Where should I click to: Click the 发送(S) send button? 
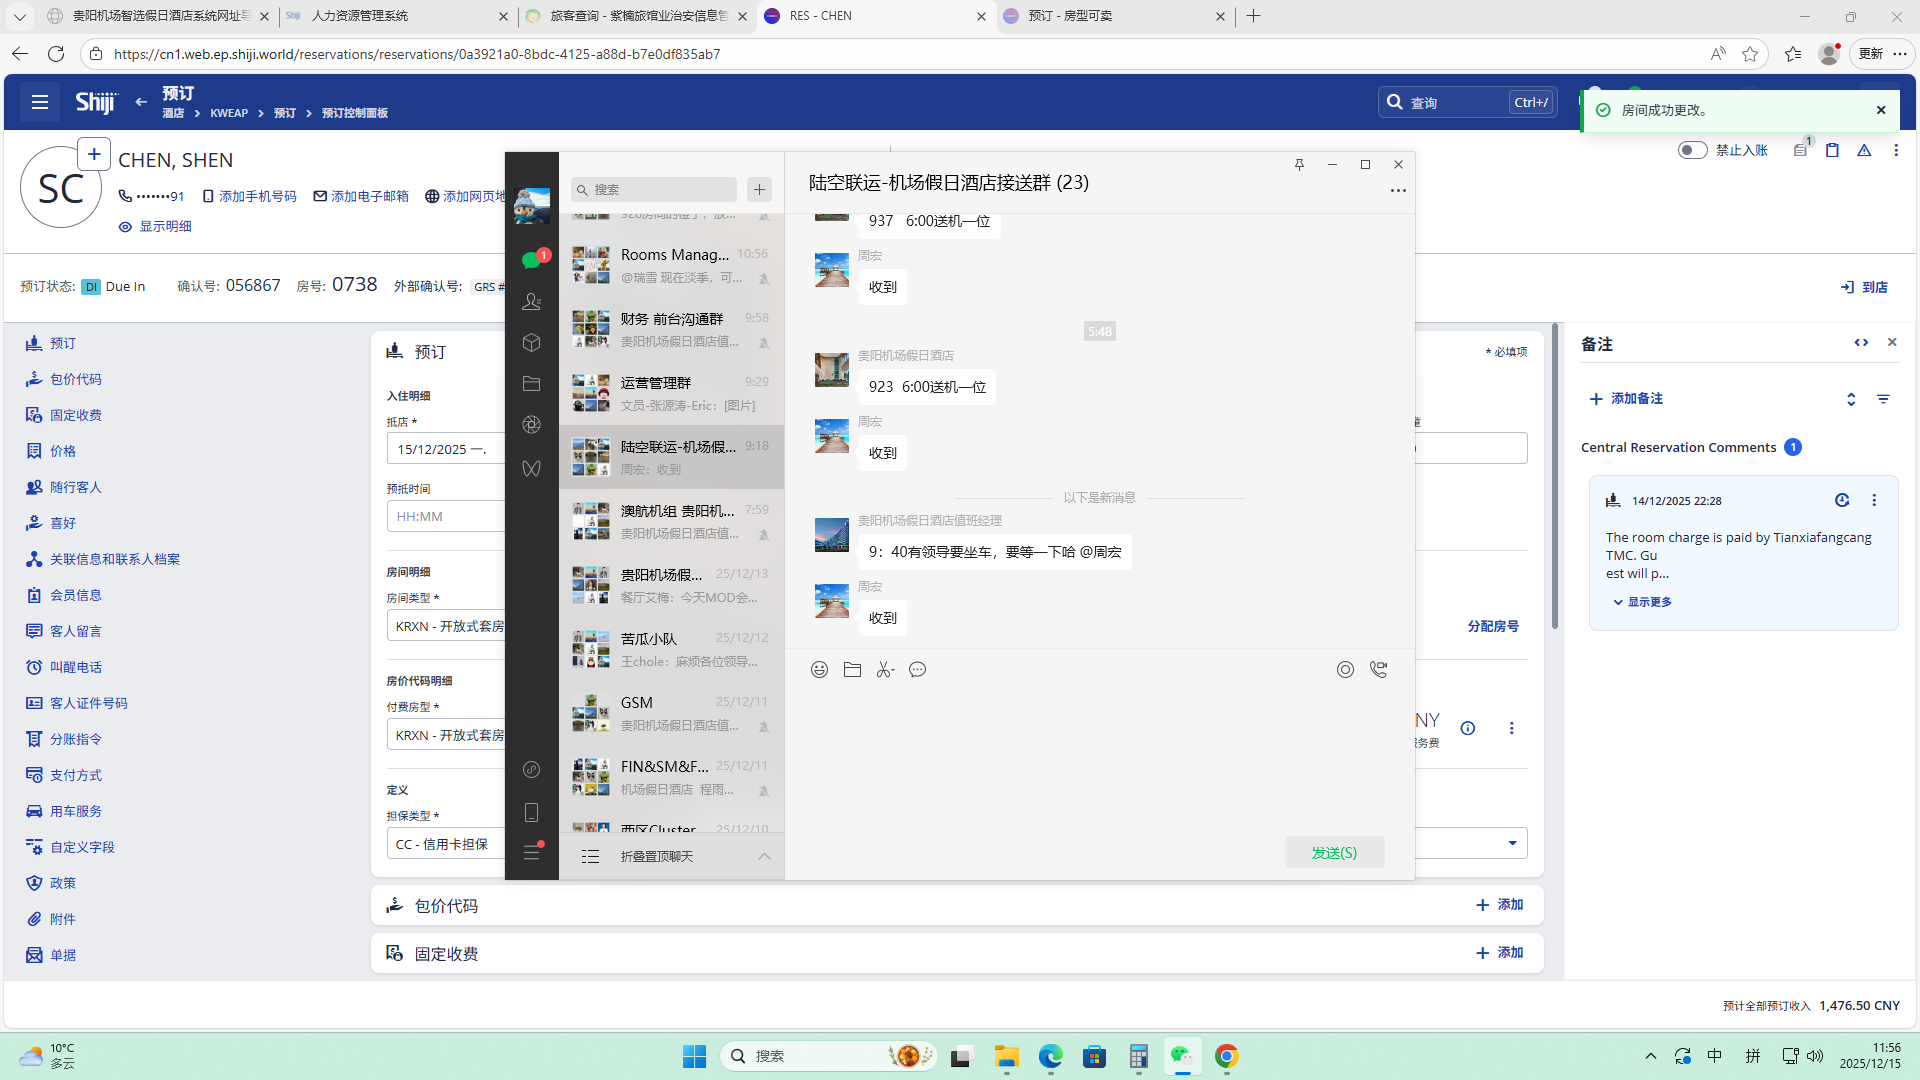[1334, 852]
